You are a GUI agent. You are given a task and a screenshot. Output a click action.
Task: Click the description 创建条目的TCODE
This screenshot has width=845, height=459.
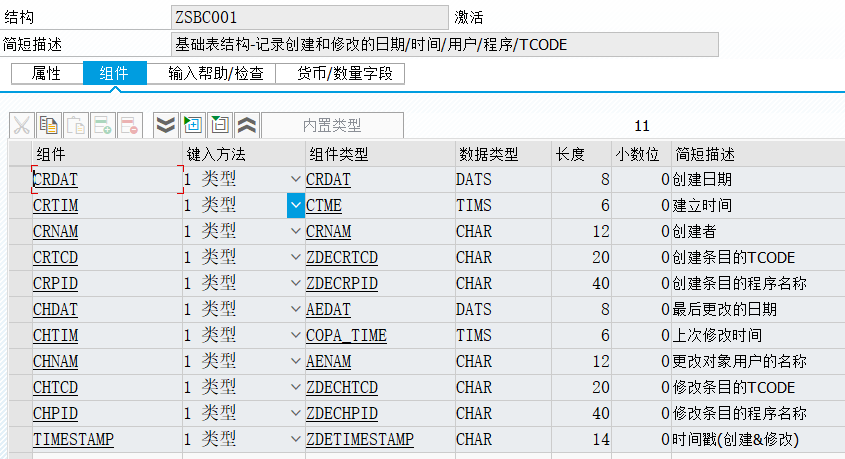point(733,257)
